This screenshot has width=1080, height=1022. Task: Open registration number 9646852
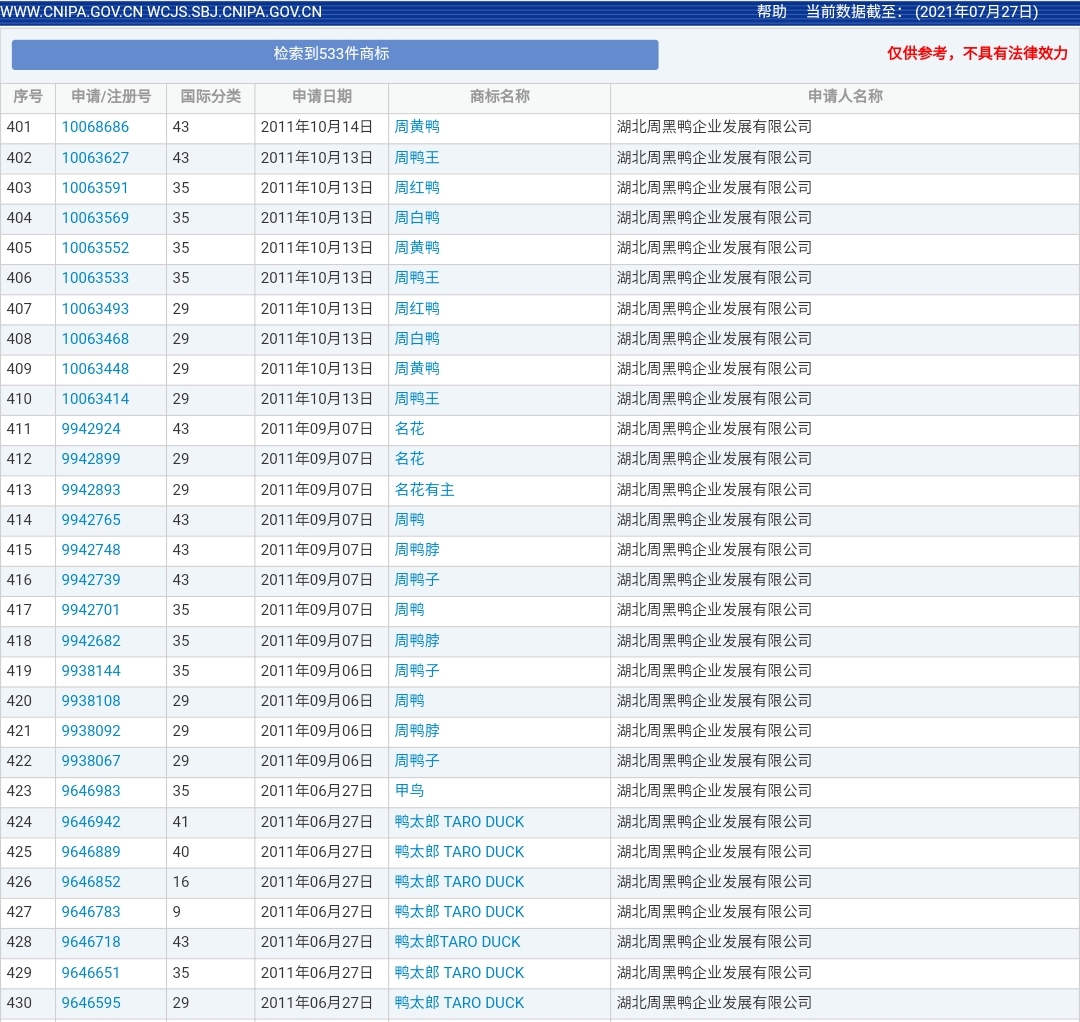(x=91, y=882)
